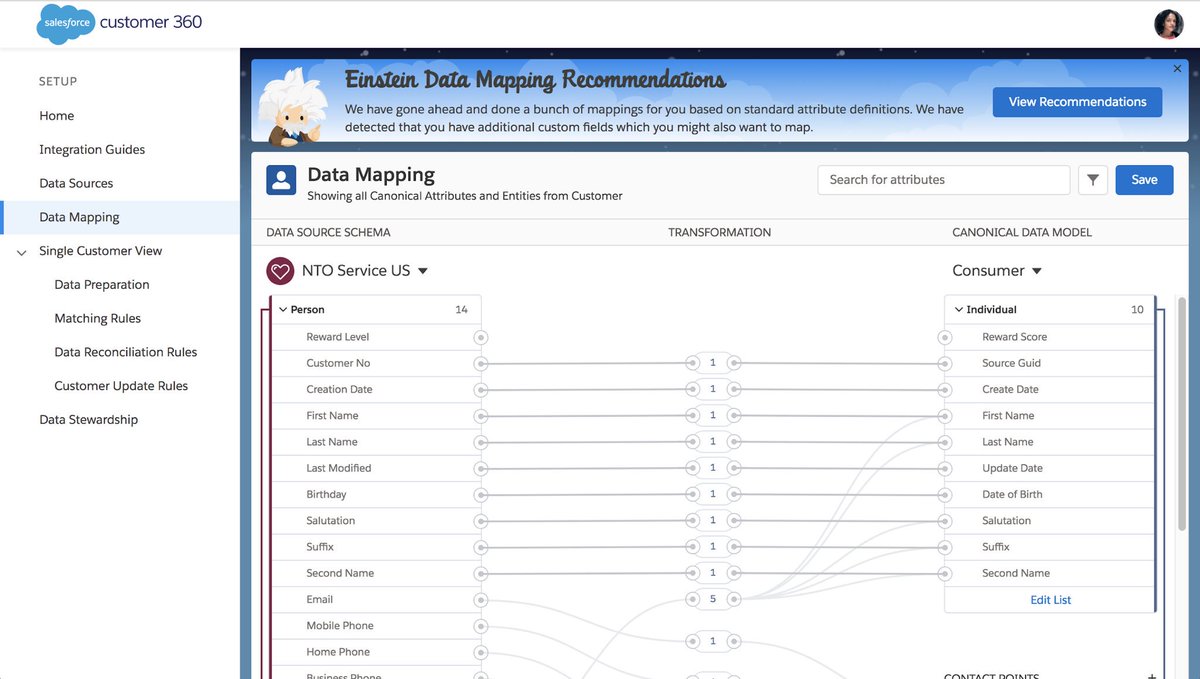
Task: Save the data mapping
Action: tap(1144, 180)
